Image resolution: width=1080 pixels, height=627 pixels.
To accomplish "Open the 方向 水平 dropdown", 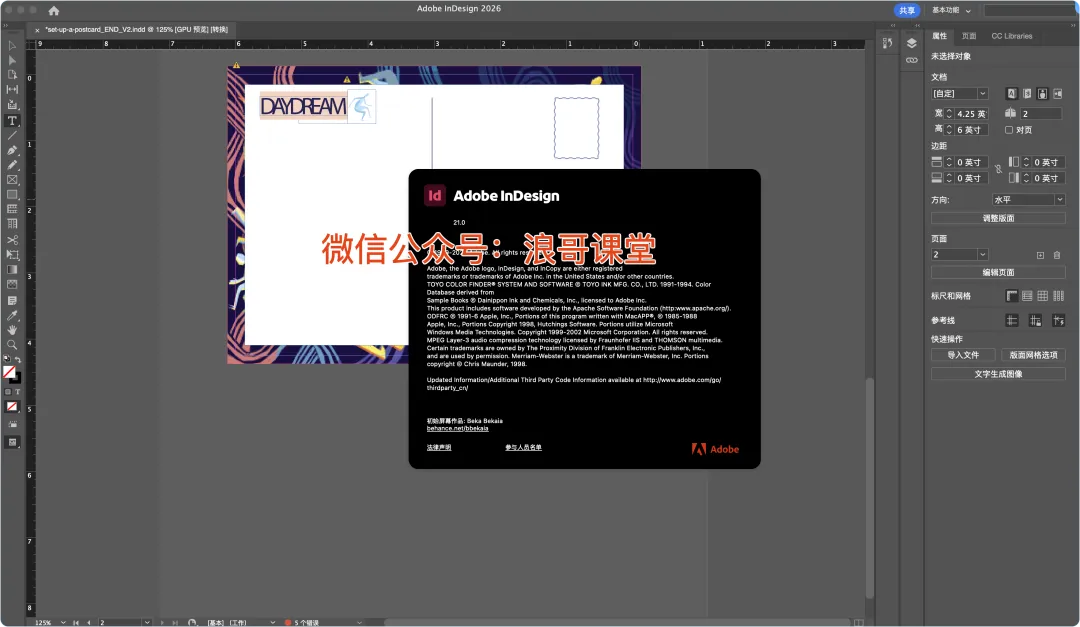I will 1028,200.
